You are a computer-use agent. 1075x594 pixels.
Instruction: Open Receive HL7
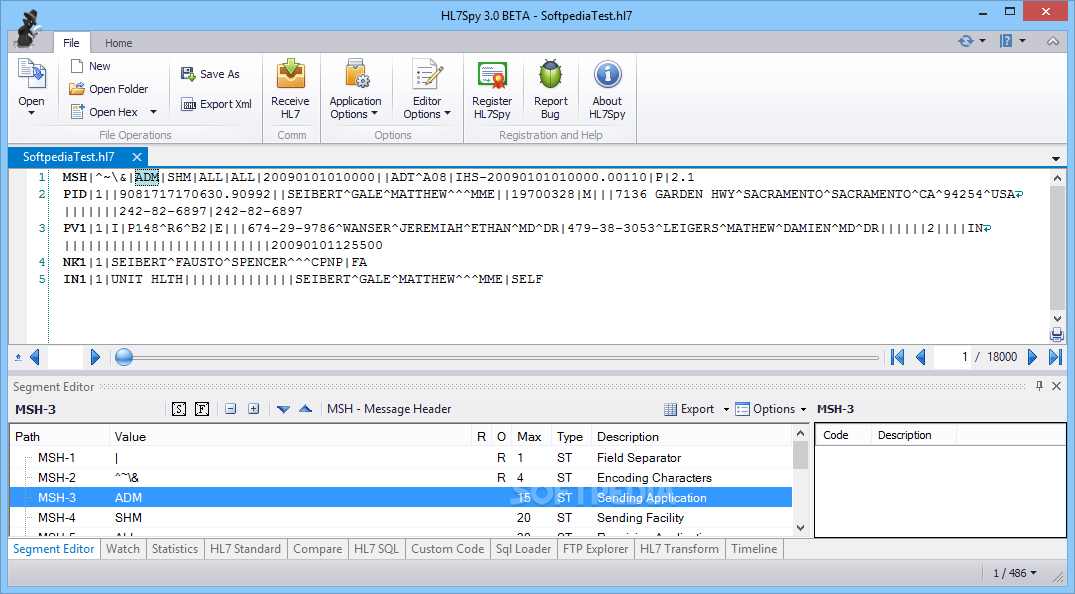coord(290,89)
